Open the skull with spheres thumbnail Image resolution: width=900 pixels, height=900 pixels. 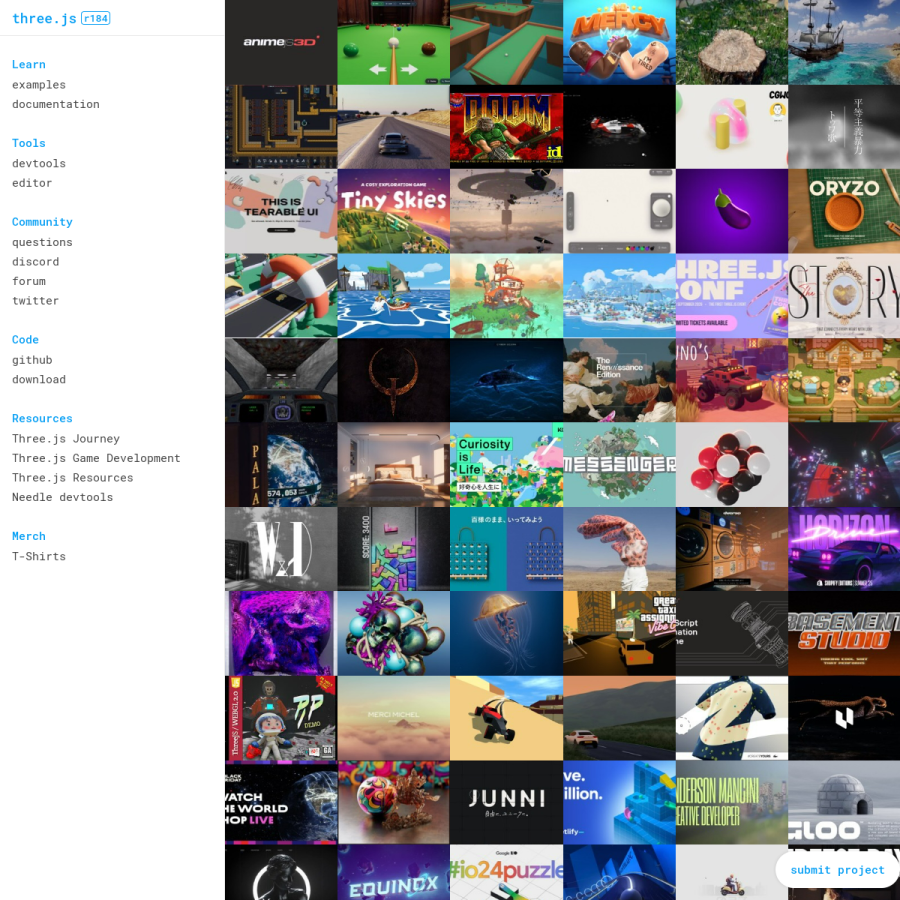coord(394,633)
